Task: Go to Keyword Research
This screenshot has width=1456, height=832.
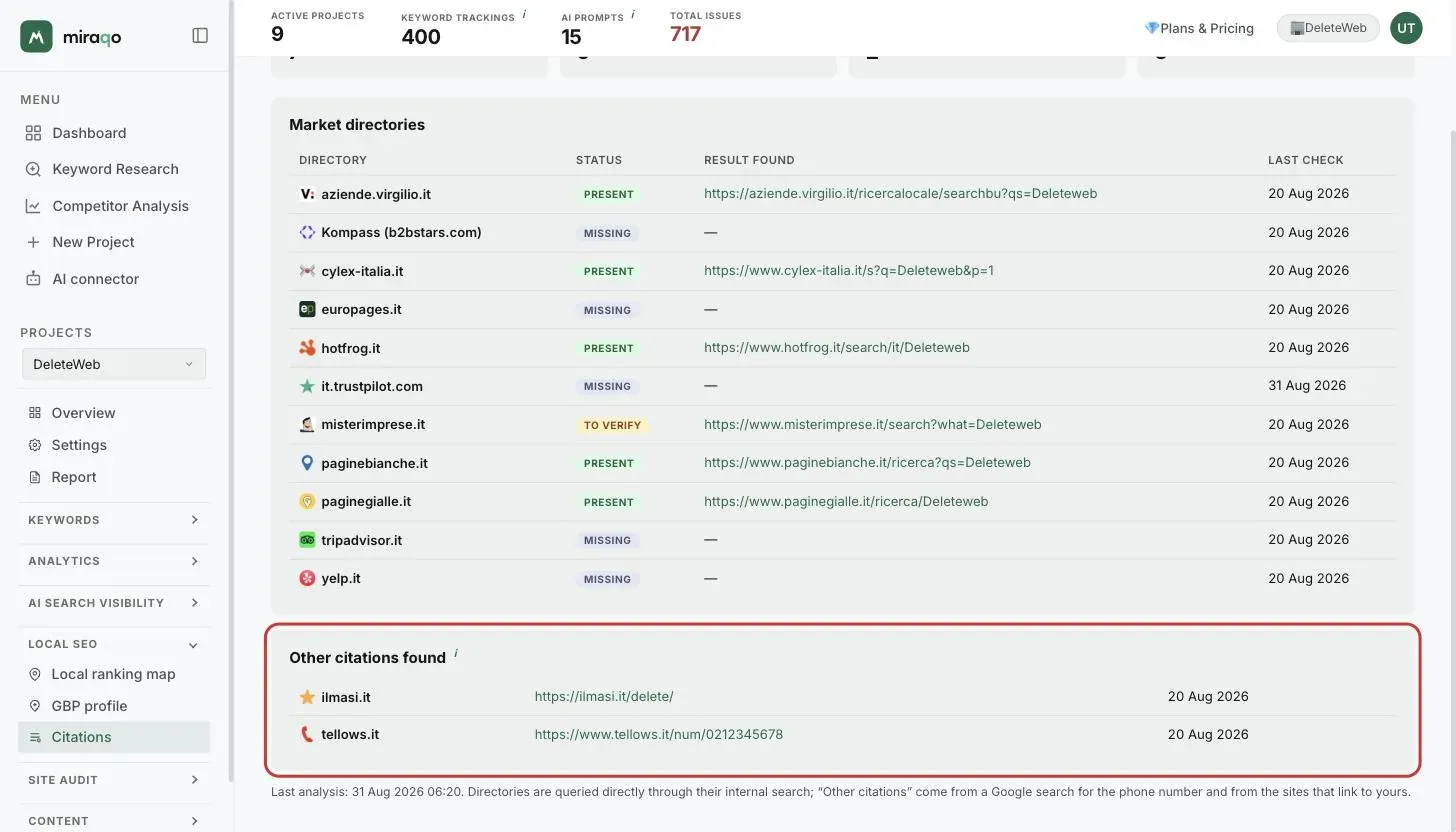Action: 114,169
